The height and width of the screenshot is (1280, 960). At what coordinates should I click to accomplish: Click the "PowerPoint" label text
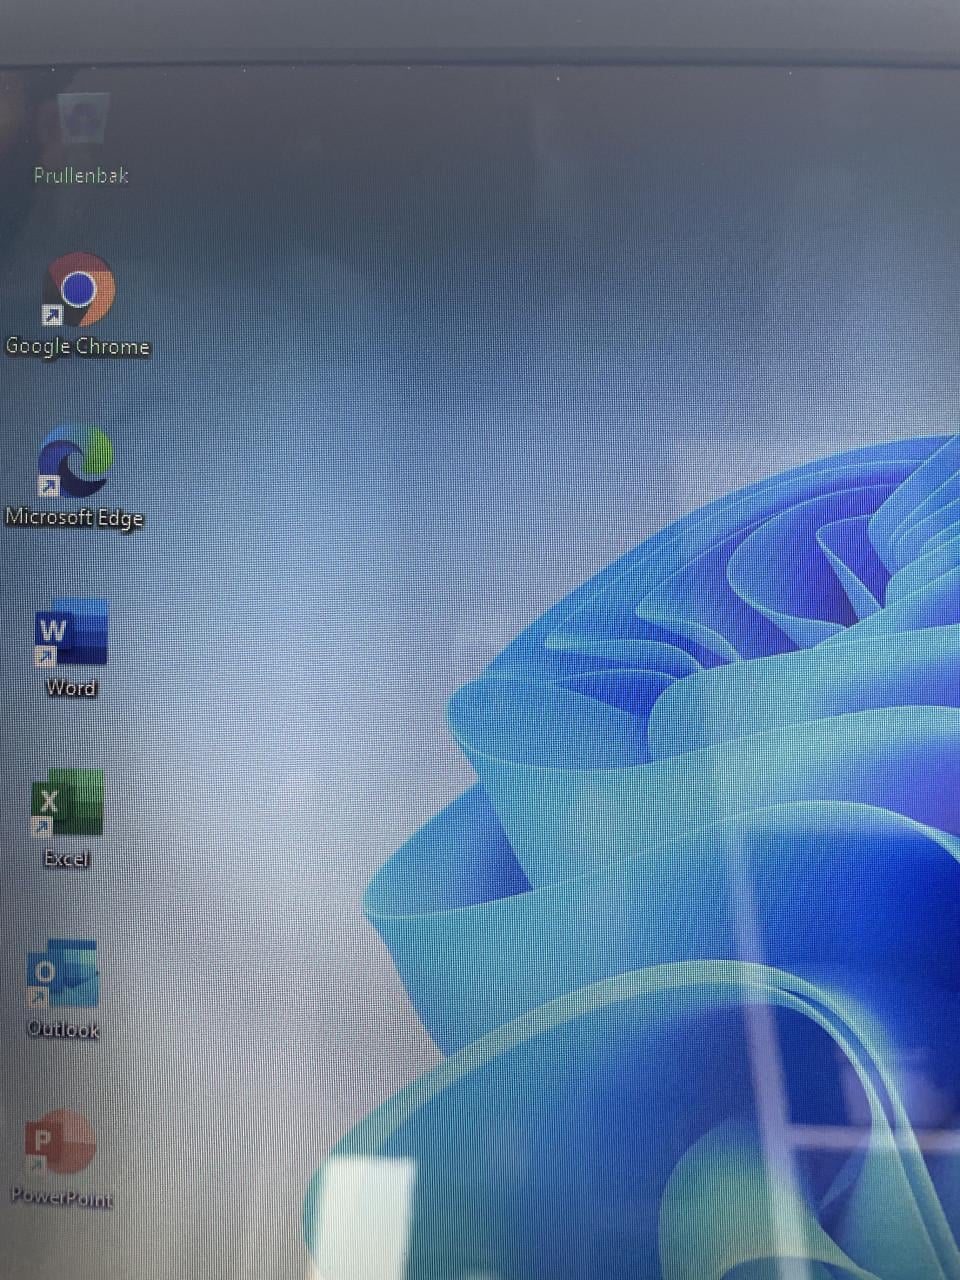point(61,1197)
